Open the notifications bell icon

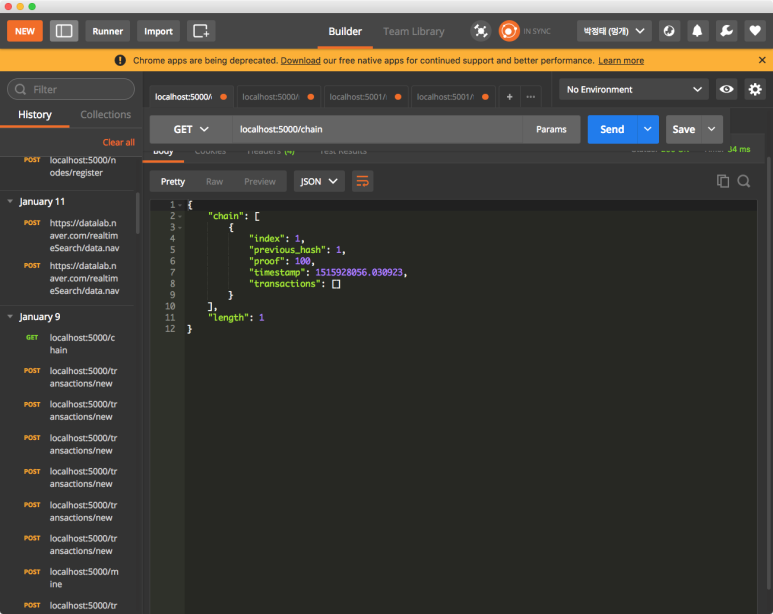[x=697, y=31]
